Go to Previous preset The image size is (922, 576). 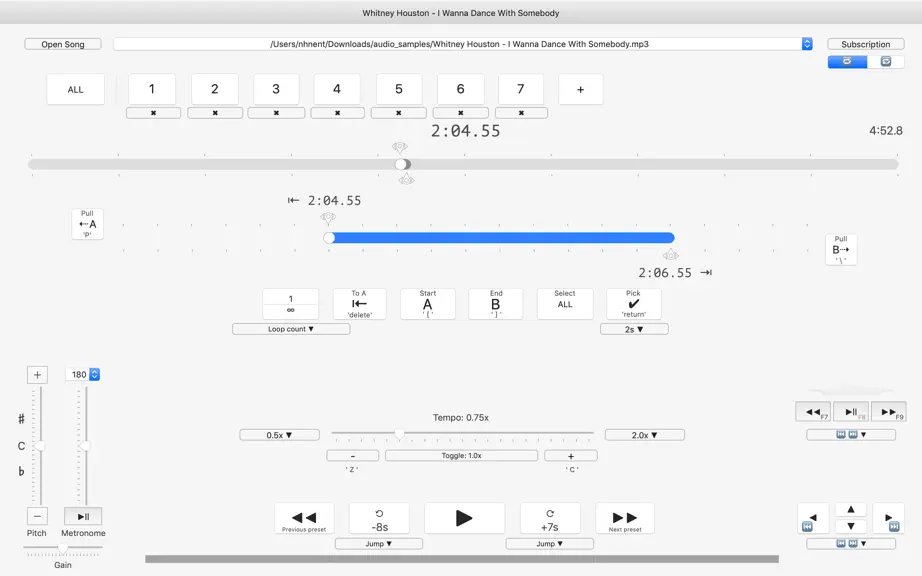tap(304, 518)
